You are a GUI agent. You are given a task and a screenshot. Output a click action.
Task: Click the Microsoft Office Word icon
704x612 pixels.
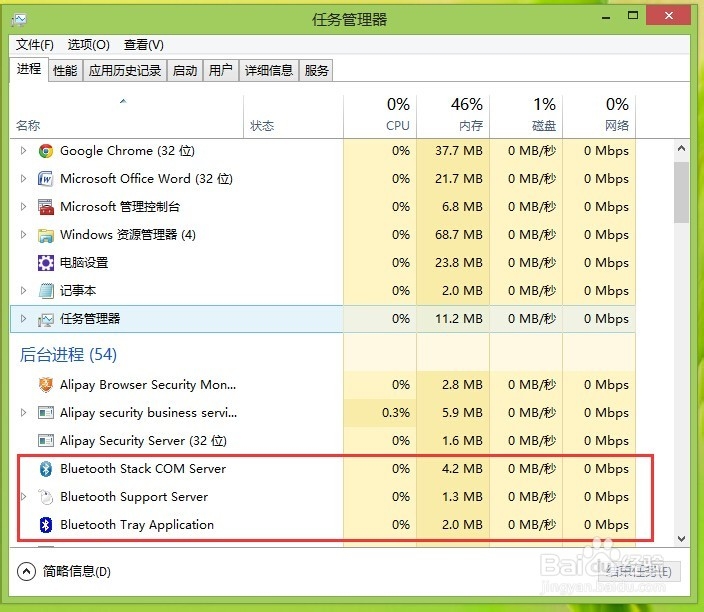point(46,179)
